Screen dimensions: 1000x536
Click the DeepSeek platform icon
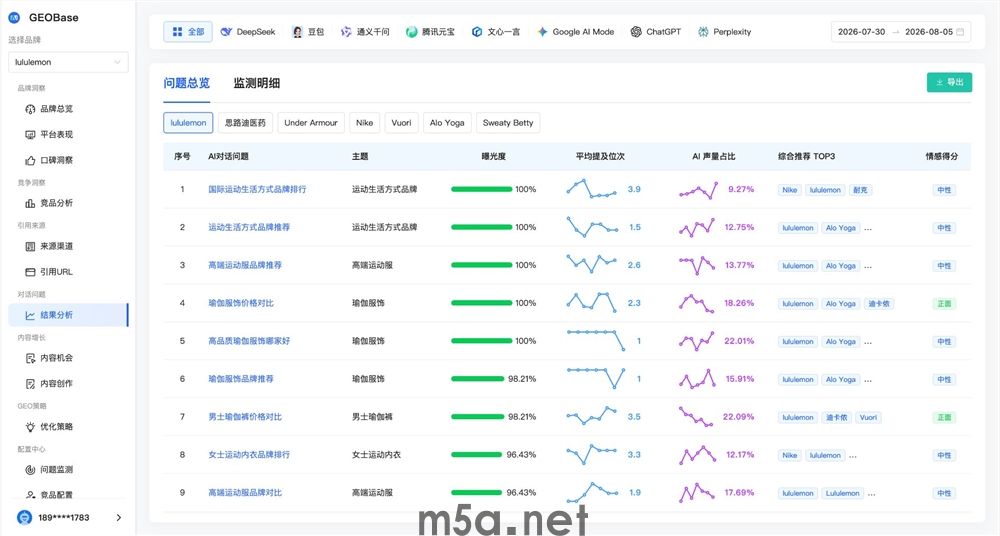point(226,32)
